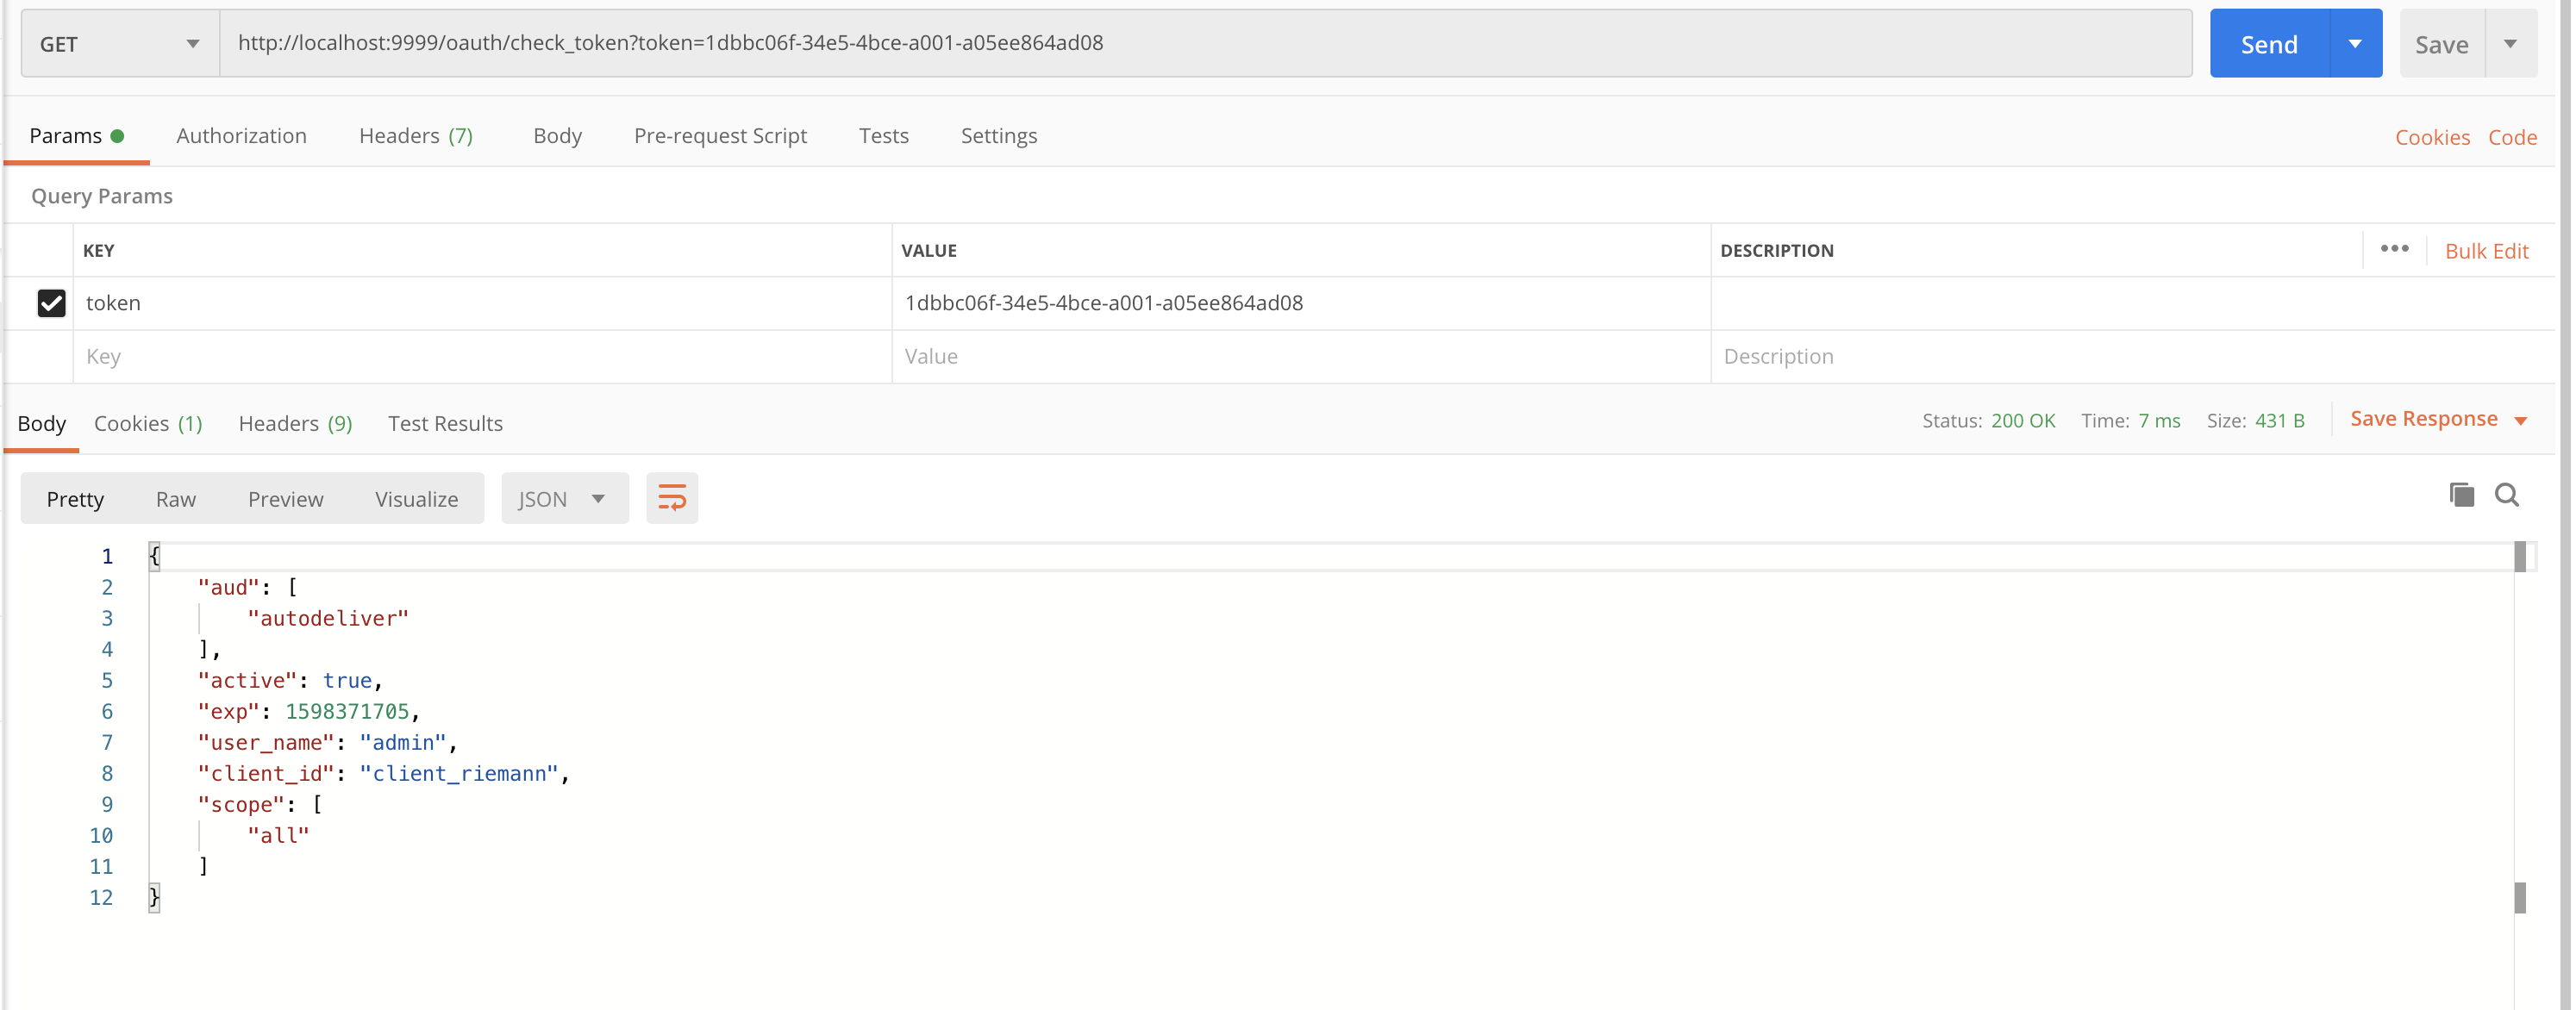Expand the GET method dropdown
This screenshot has width=2576, height=1010.
click(119, 44)
